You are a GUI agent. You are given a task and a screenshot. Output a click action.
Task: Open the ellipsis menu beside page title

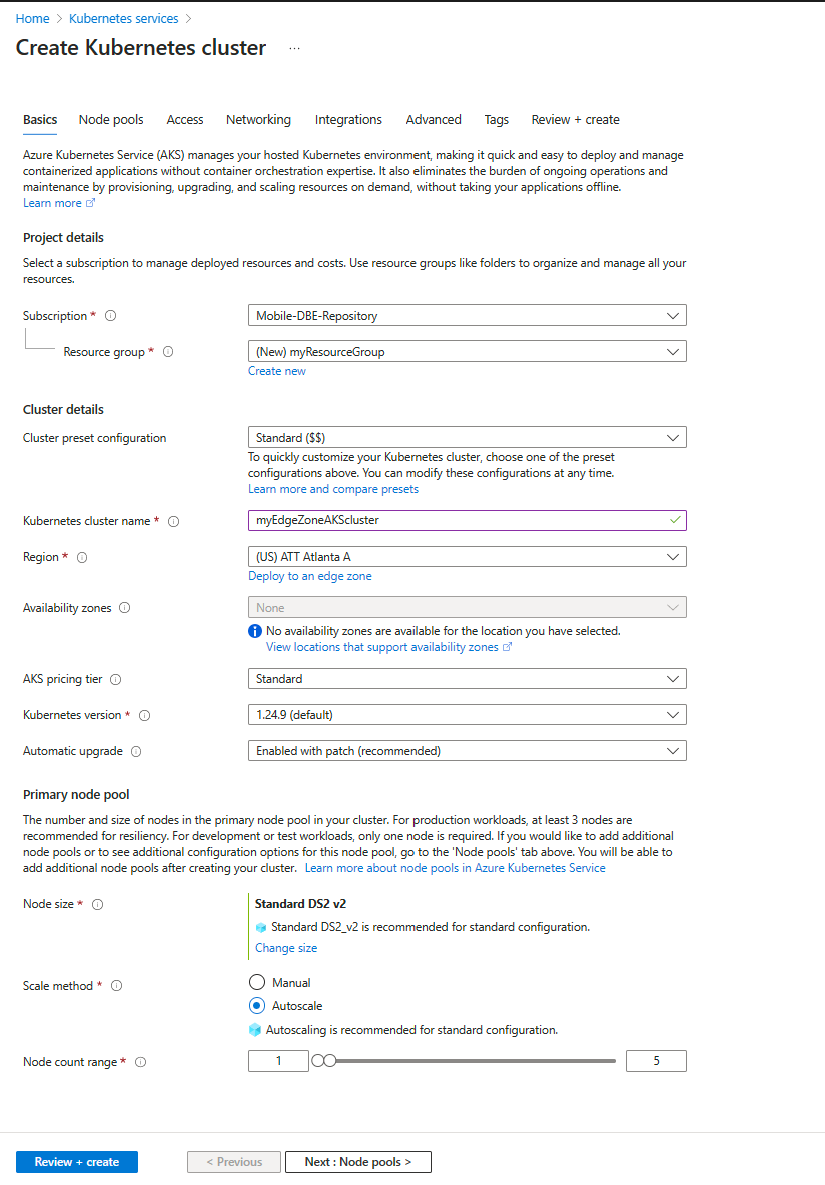(294, 48)
